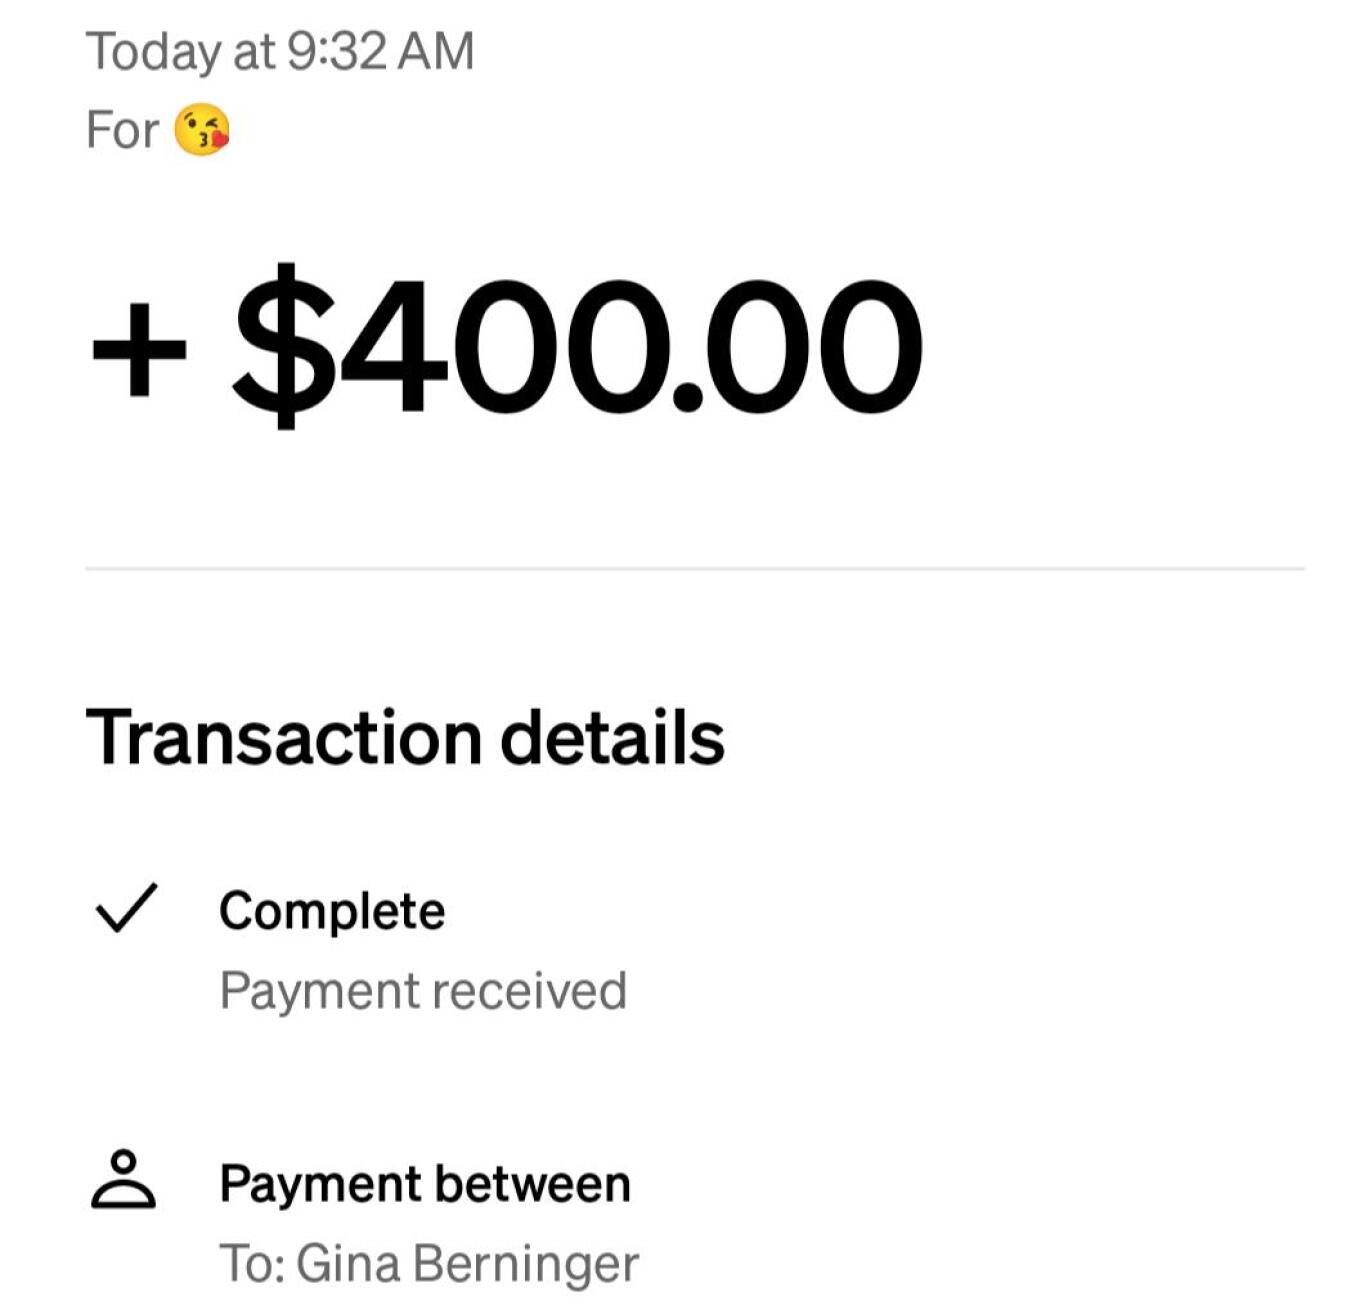Click the "For" memo label
The height and width of the screenshot is (1310, 1360).
(x=122, y=131)
